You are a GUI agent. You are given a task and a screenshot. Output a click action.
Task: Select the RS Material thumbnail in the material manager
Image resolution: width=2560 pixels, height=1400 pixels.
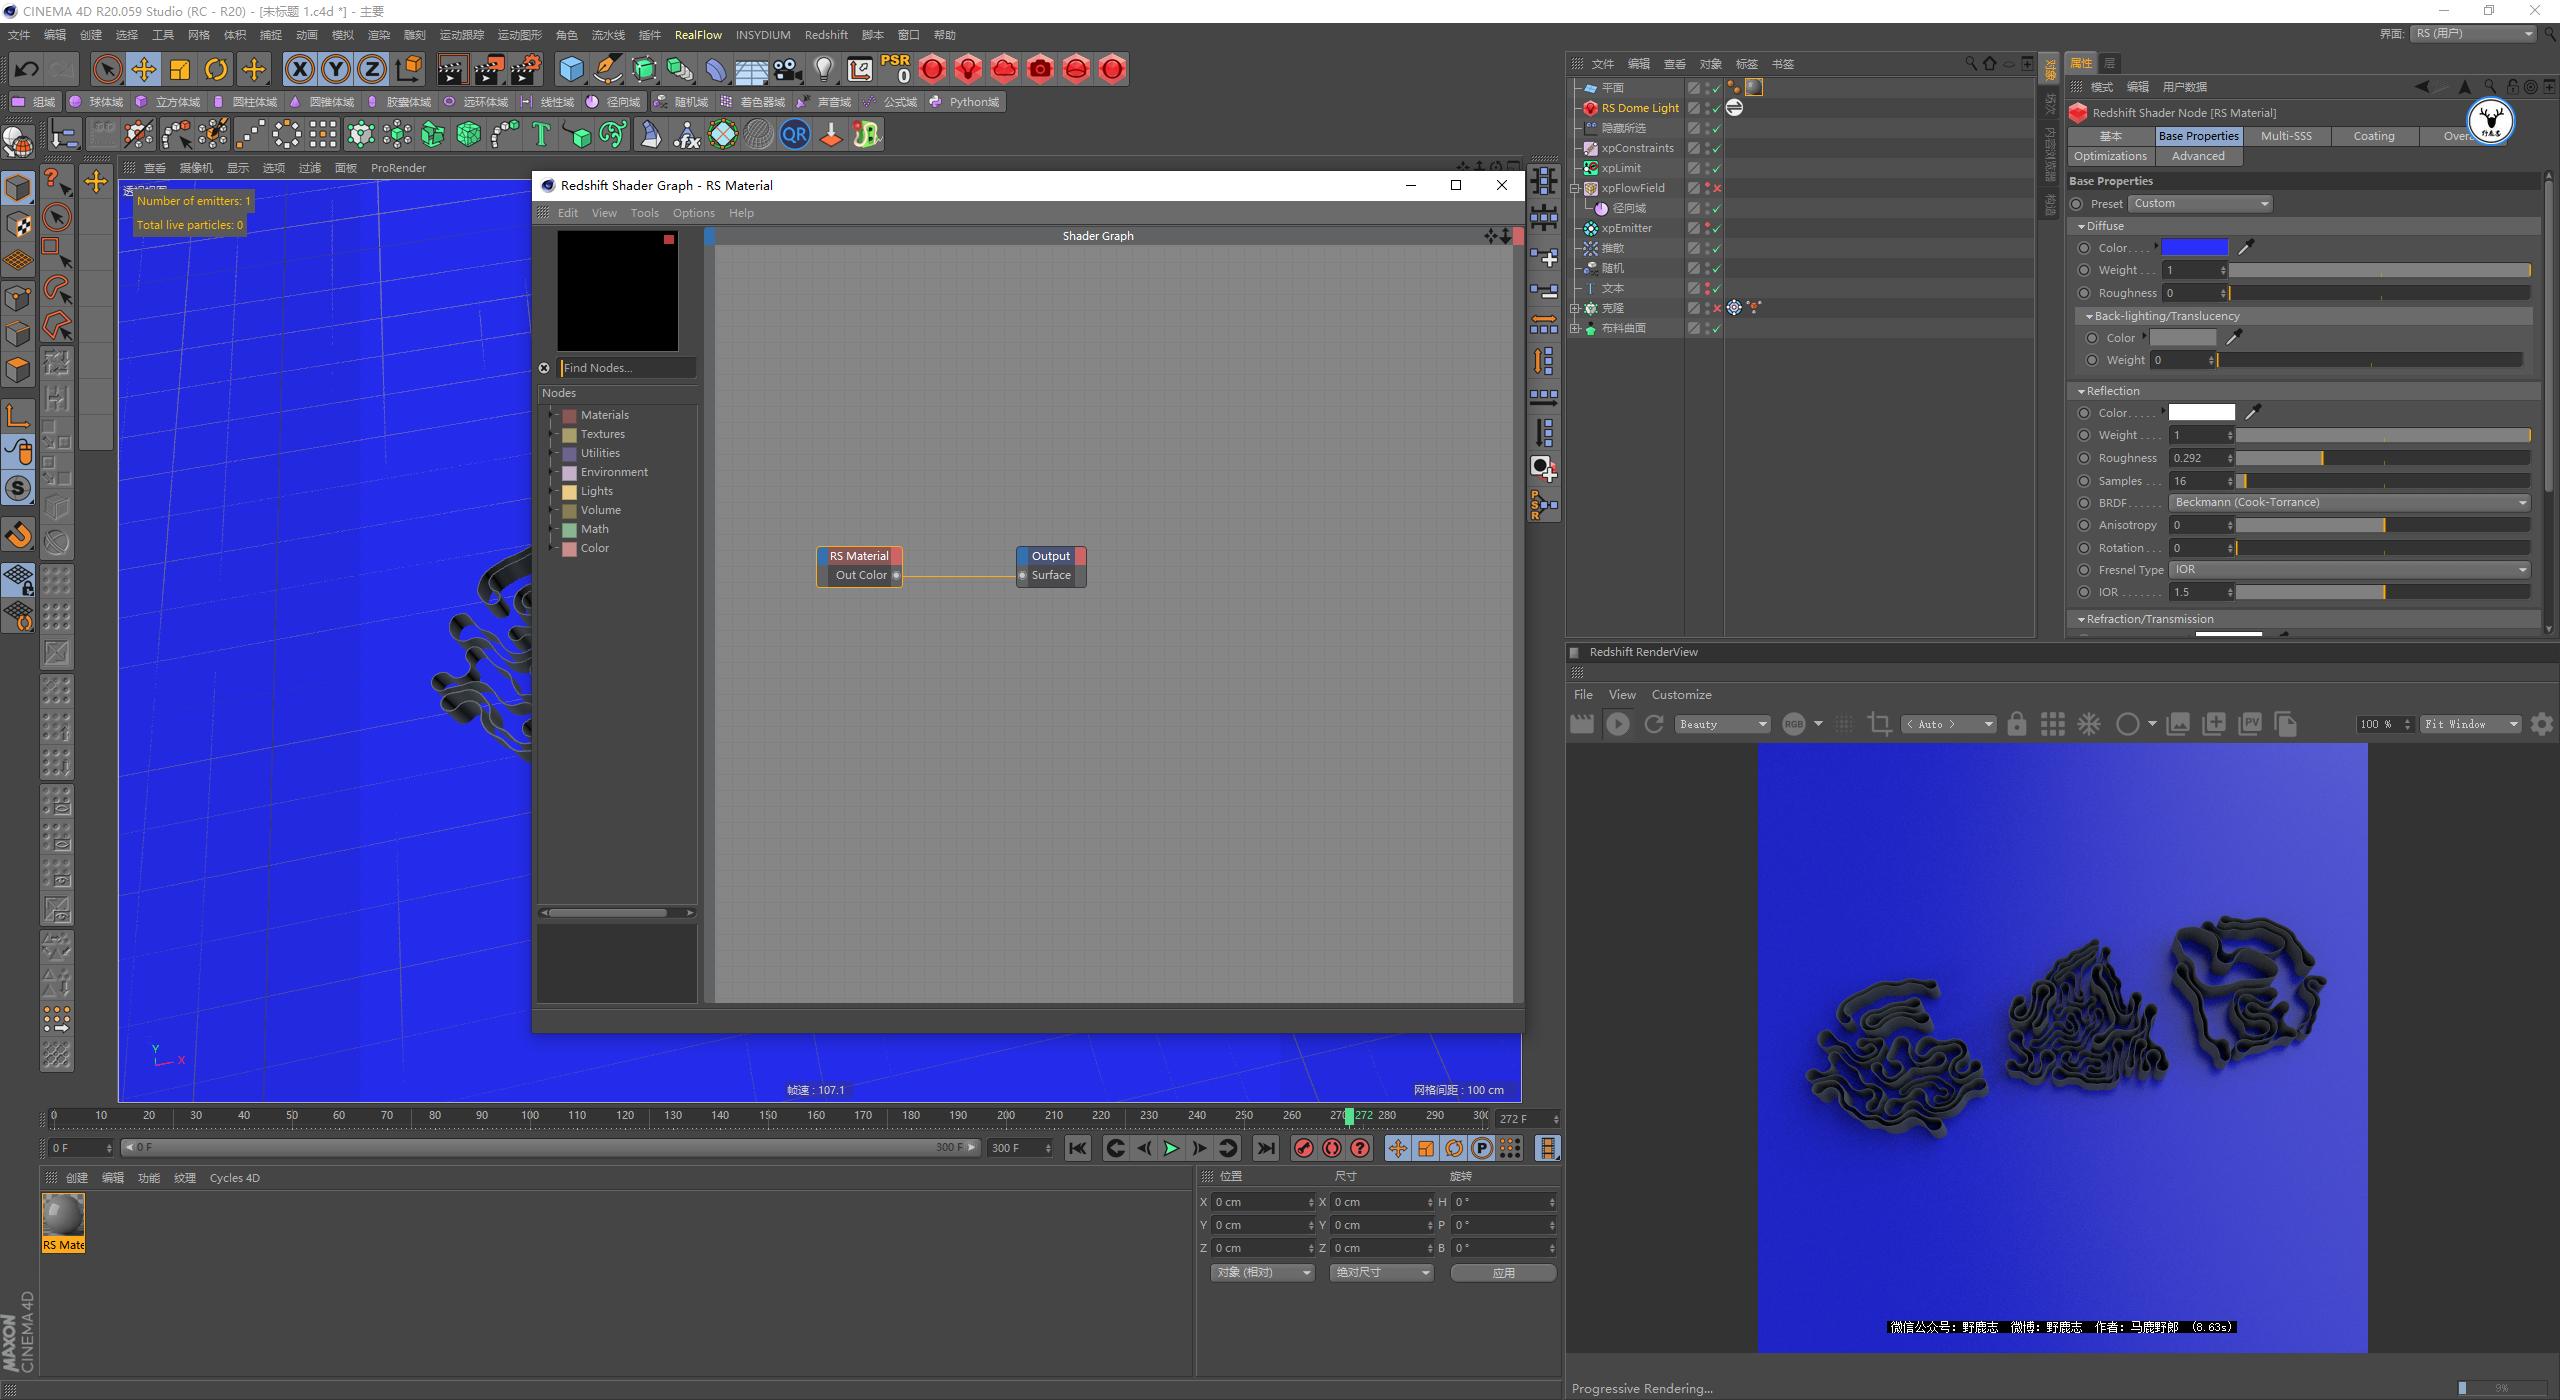click(62, 1218)
